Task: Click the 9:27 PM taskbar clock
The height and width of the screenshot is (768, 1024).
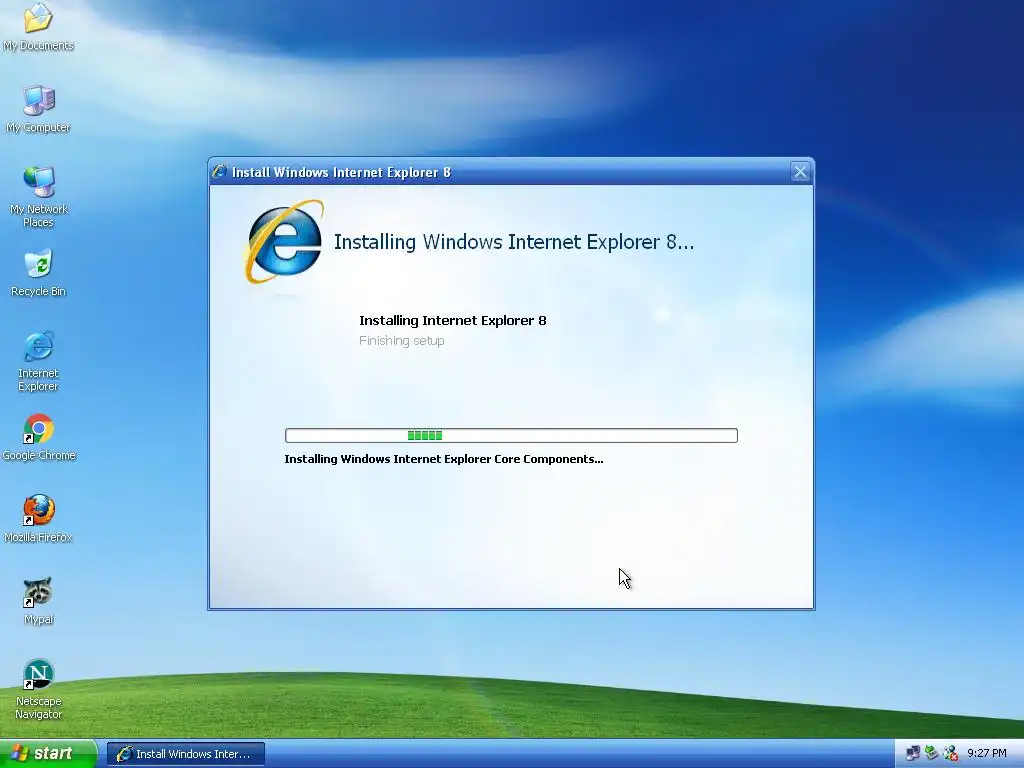Action: click(987, 753)
